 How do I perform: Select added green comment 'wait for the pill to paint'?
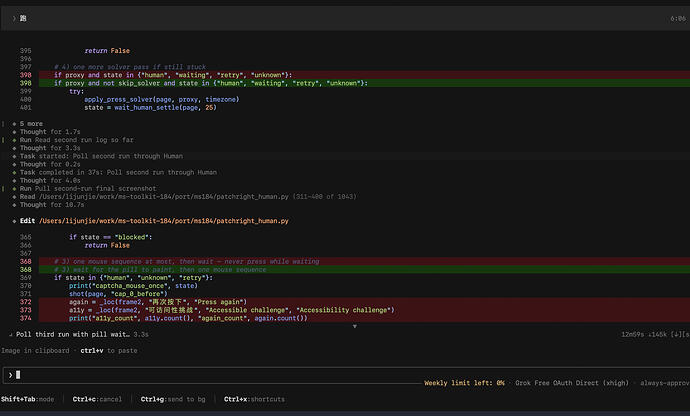[364, 269]
